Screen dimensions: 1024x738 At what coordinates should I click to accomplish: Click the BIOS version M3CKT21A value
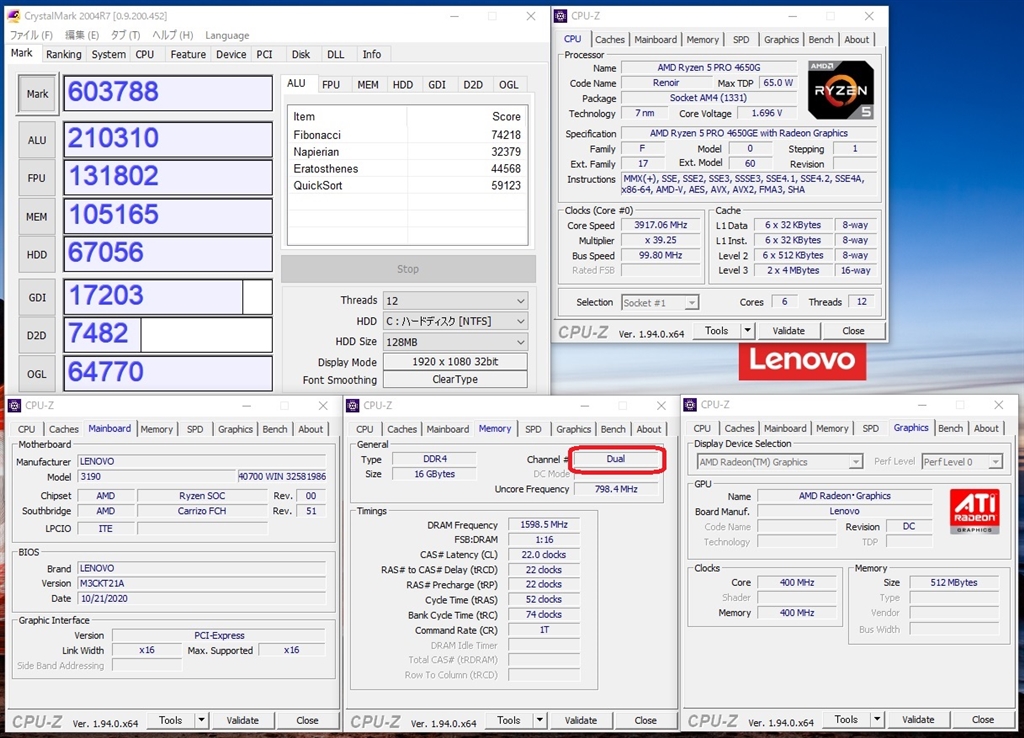[x=202, y=583]
